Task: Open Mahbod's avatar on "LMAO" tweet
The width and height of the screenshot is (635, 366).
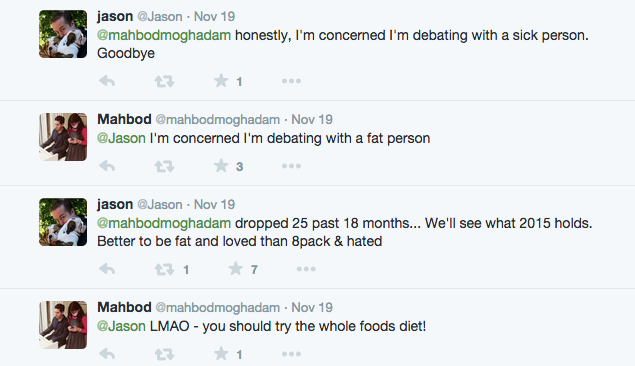Action: pyautogui.click(x=63, y=325)
